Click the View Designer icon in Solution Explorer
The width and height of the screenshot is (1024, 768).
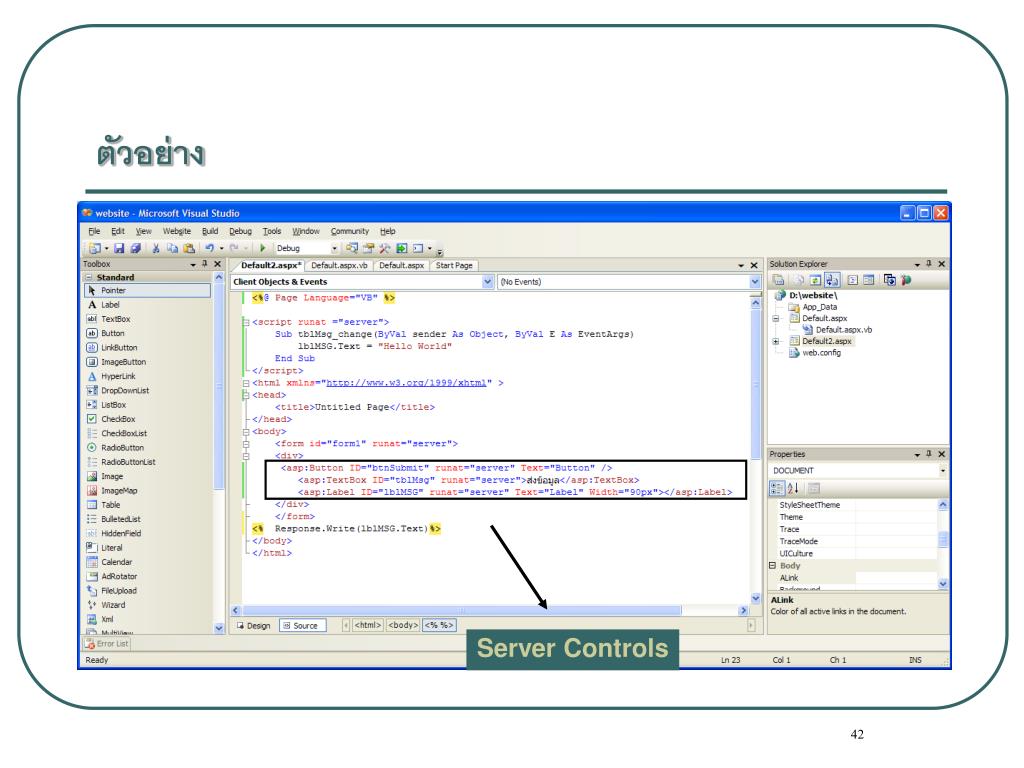click(x=869, y=280)
